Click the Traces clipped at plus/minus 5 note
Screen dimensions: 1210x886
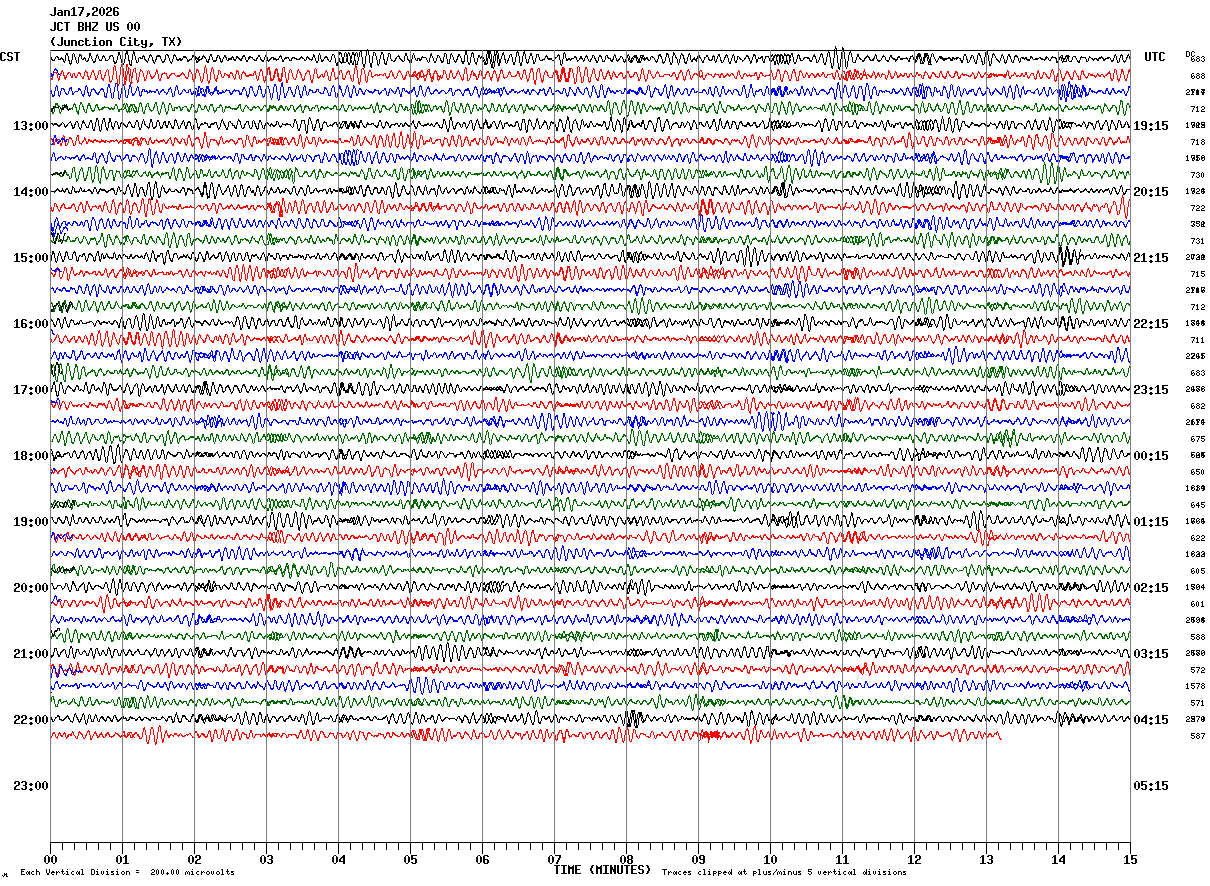[x=784, y=873]
